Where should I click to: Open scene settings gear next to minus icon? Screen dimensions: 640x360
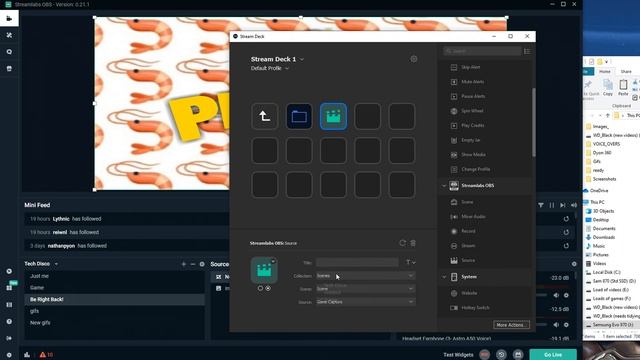(202, 264)
